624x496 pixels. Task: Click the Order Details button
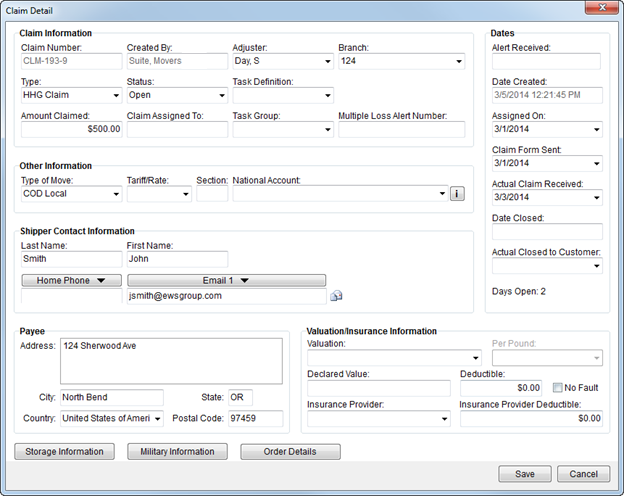click(290, 452)
